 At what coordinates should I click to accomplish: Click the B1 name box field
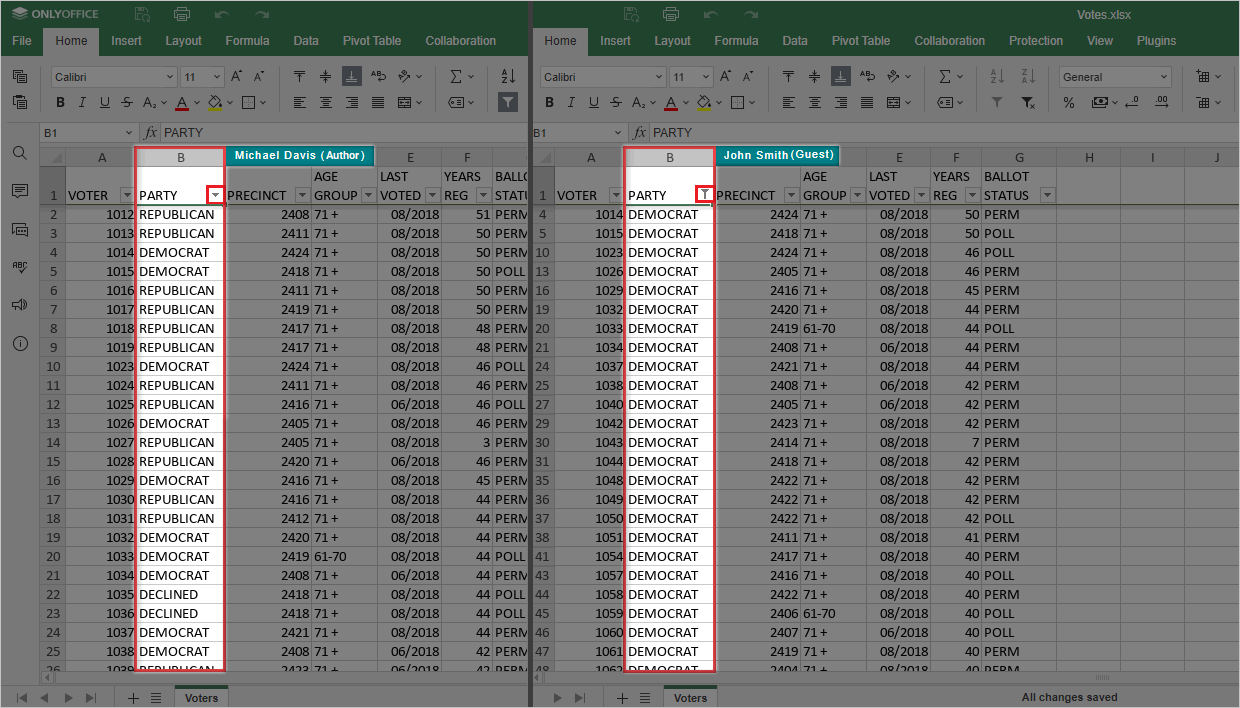tap(80, 131)
